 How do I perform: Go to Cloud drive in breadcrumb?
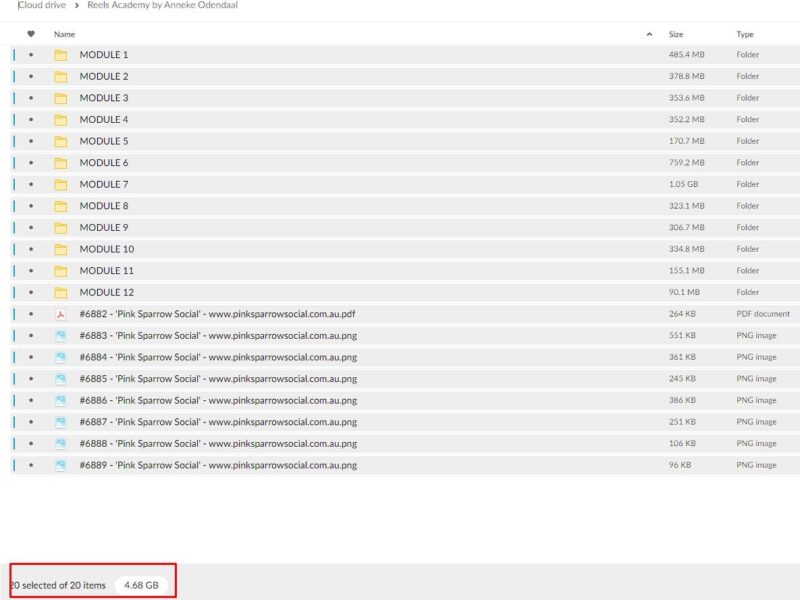42,5
